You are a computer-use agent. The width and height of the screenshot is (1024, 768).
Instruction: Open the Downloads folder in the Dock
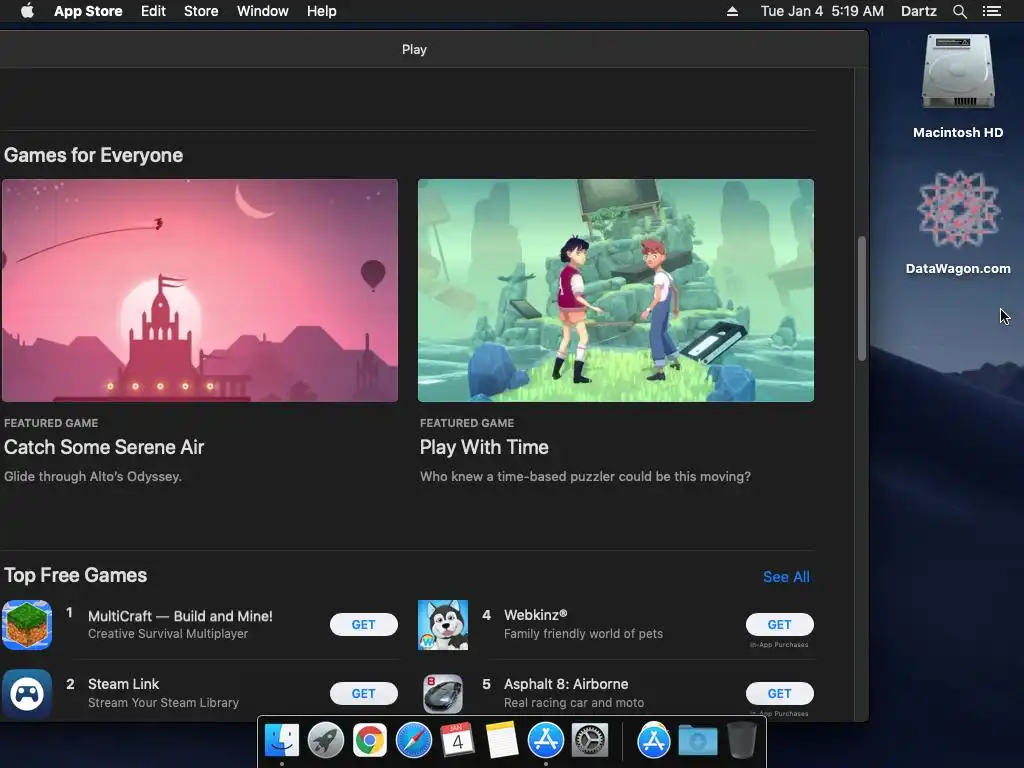point(697,740)
